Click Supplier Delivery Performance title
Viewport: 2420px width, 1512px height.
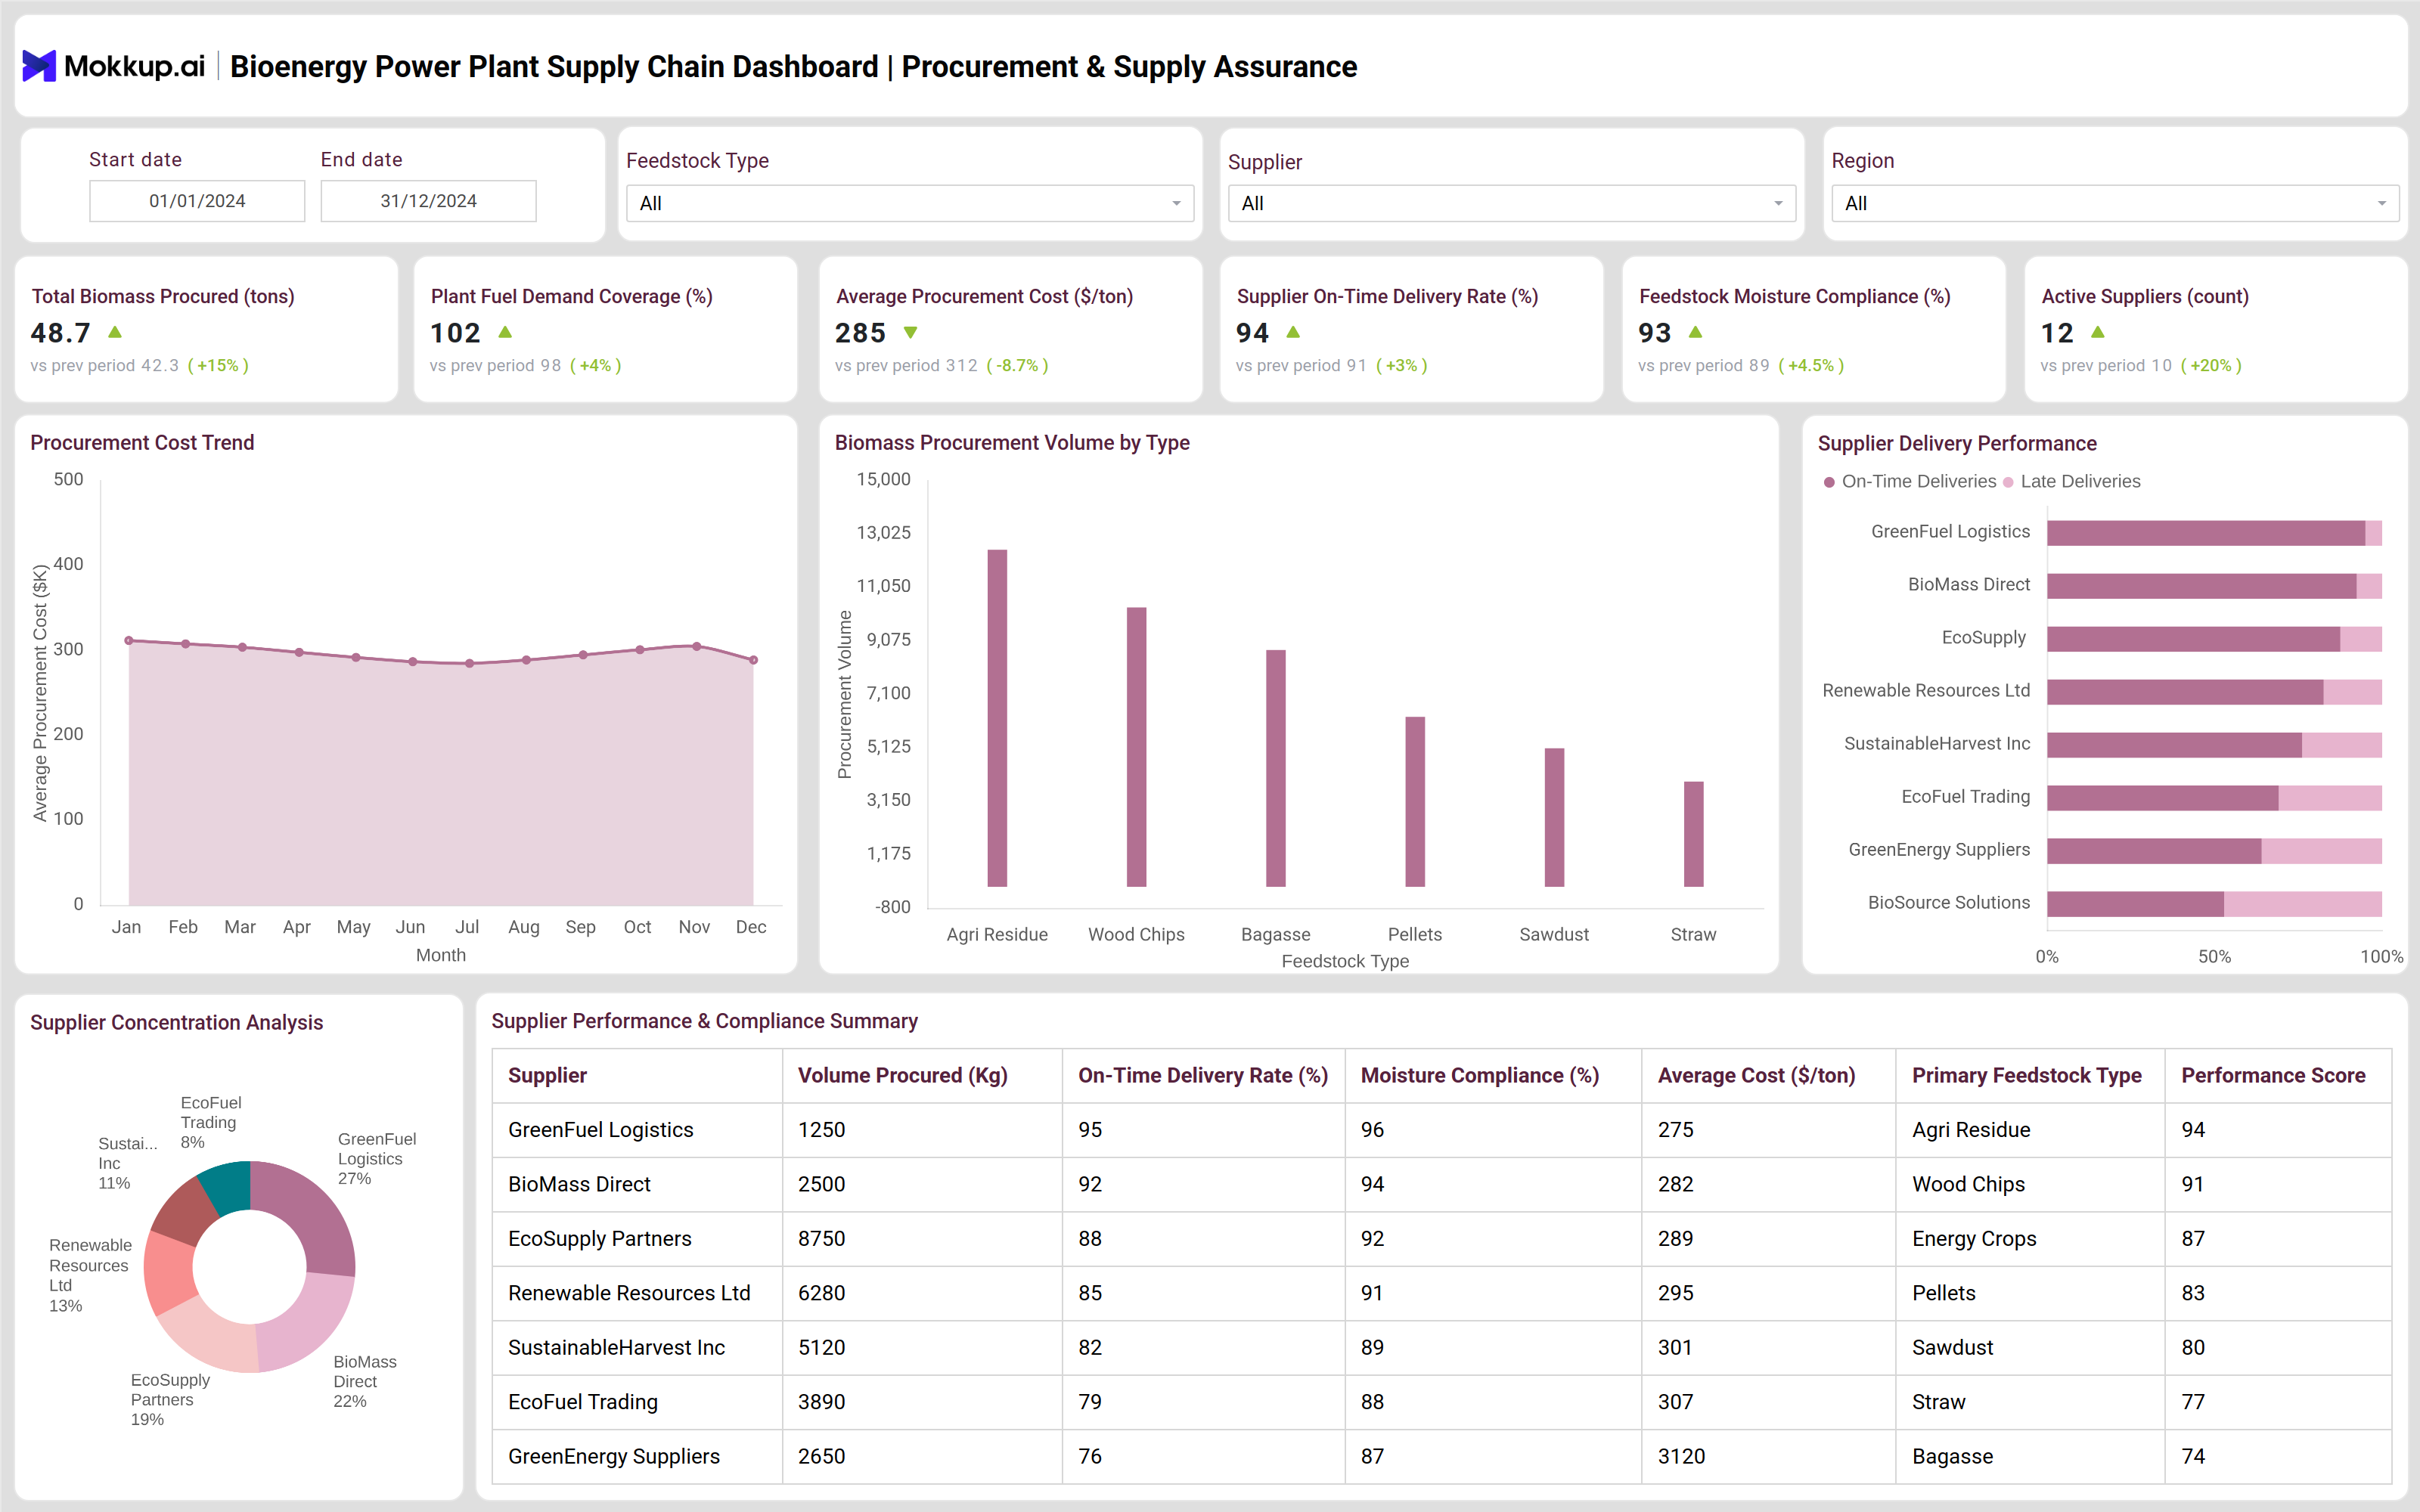(1957, 444)
